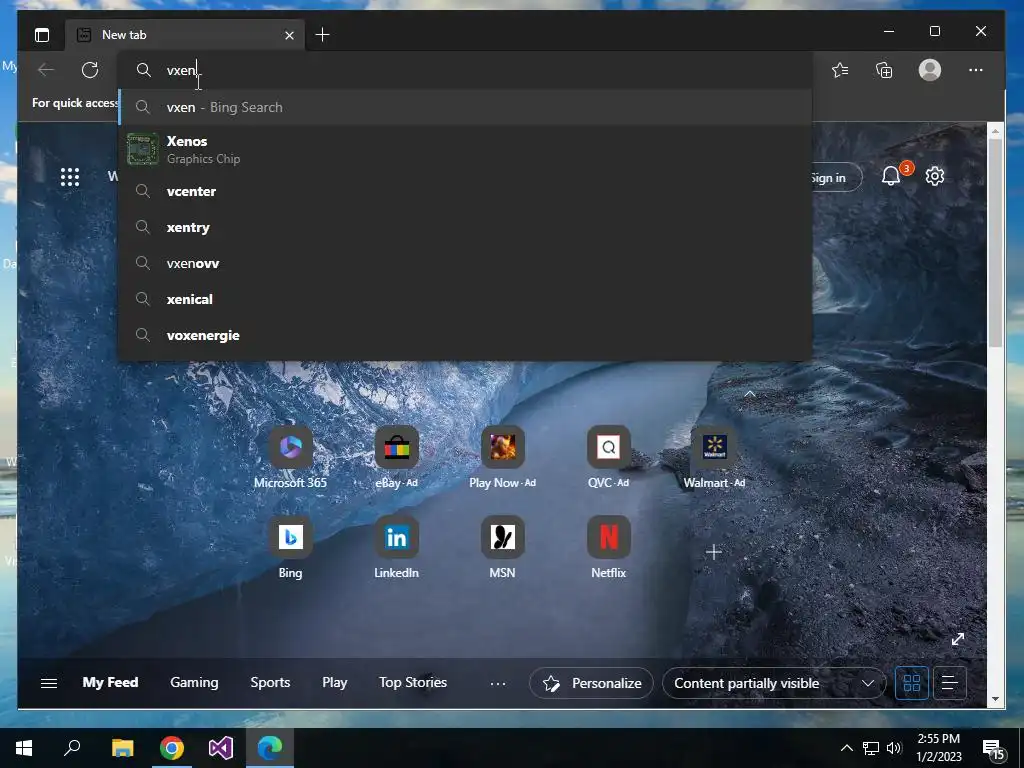Choose the xenical suggestion
1024x768 pixels.
click(x=465, y=299)
